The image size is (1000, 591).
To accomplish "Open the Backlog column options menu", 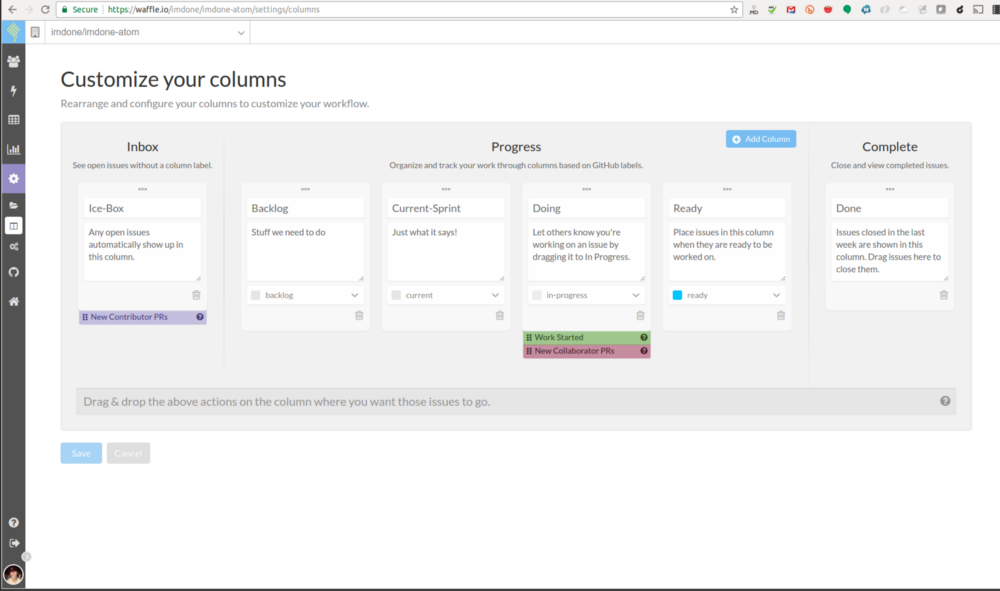I will click(304, 189).
